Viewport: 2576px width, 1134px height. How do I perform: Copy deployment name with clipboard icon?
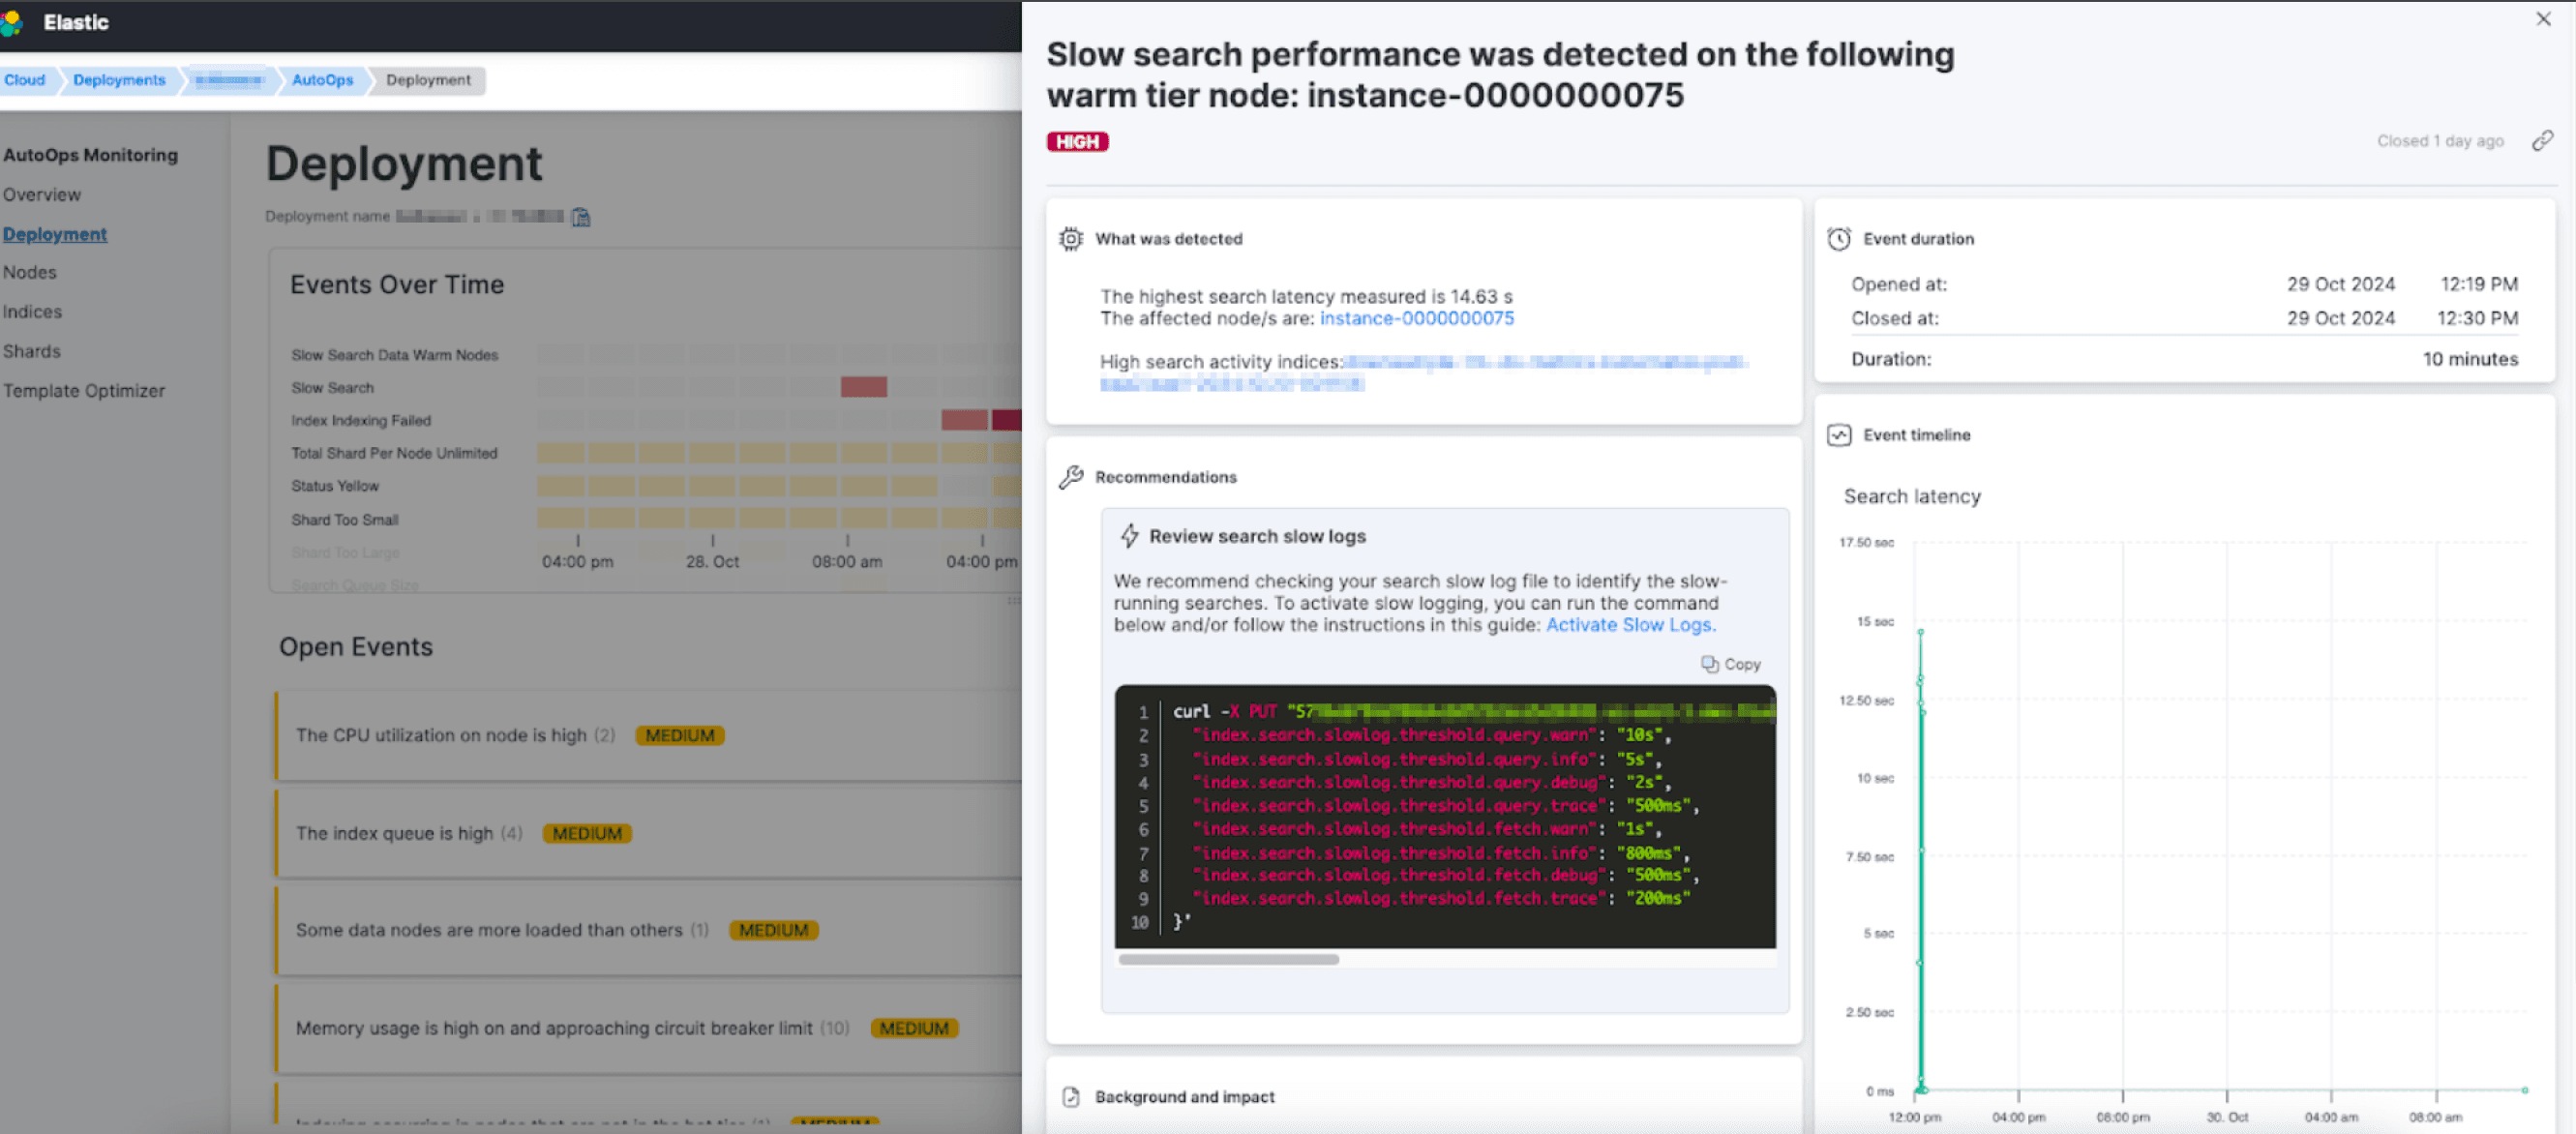581,217
